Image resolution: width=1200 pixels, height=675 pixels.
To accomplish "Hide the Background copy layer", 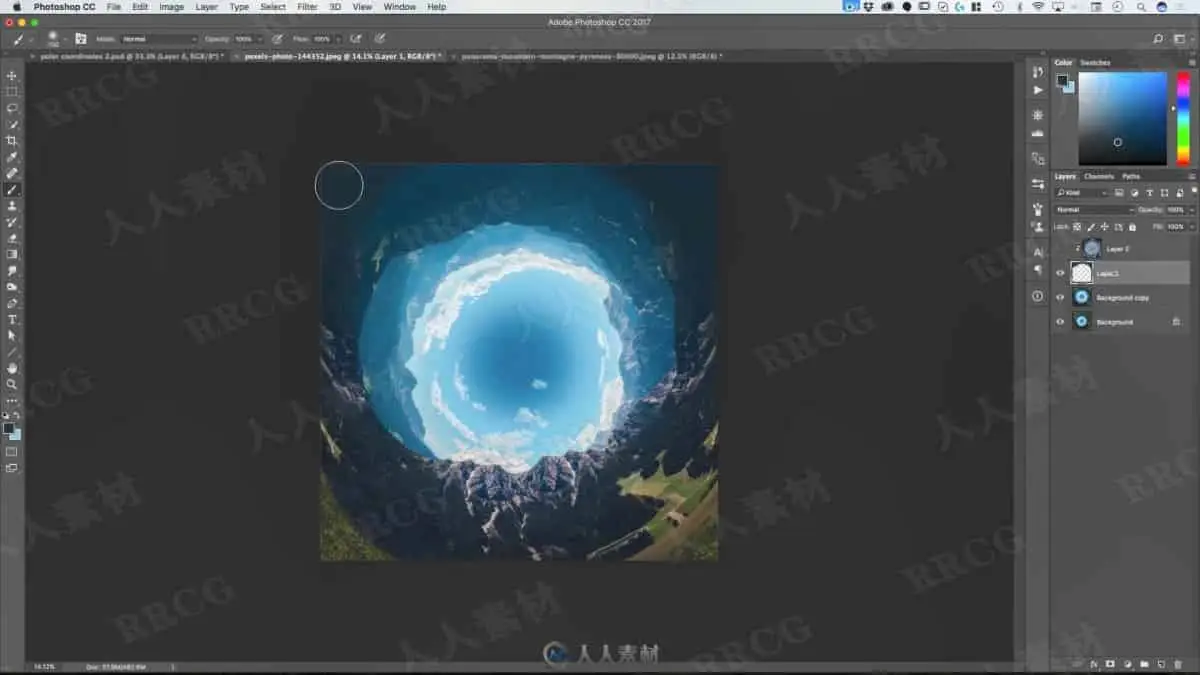I will point(1060,297).
